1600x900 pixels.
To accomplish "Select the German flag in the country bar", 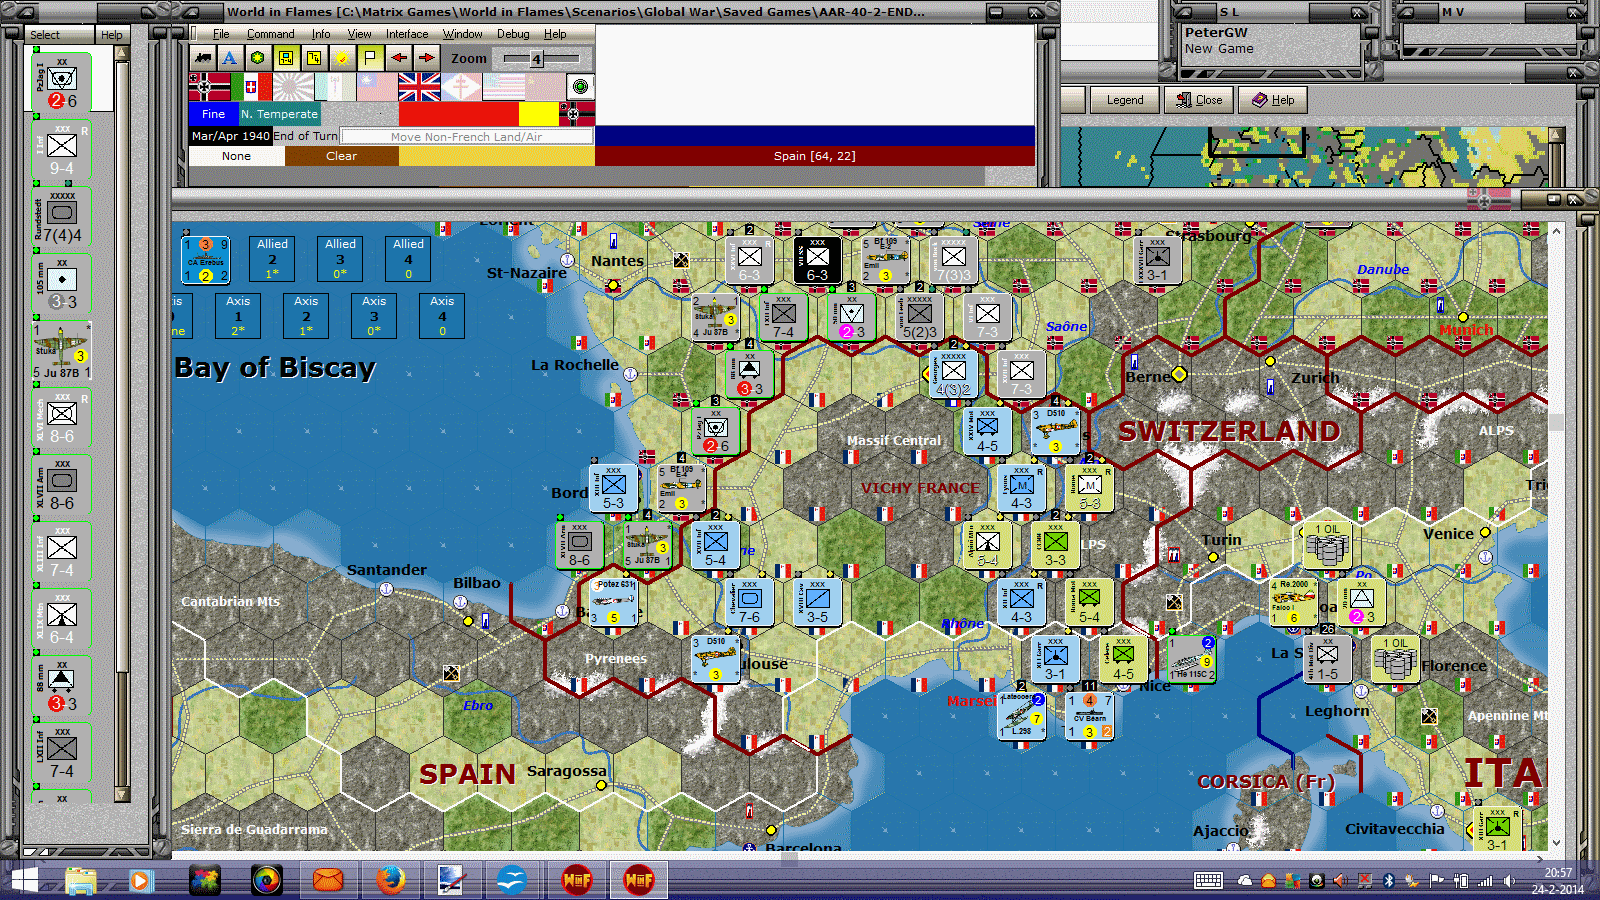I will (x=209, y=87).
